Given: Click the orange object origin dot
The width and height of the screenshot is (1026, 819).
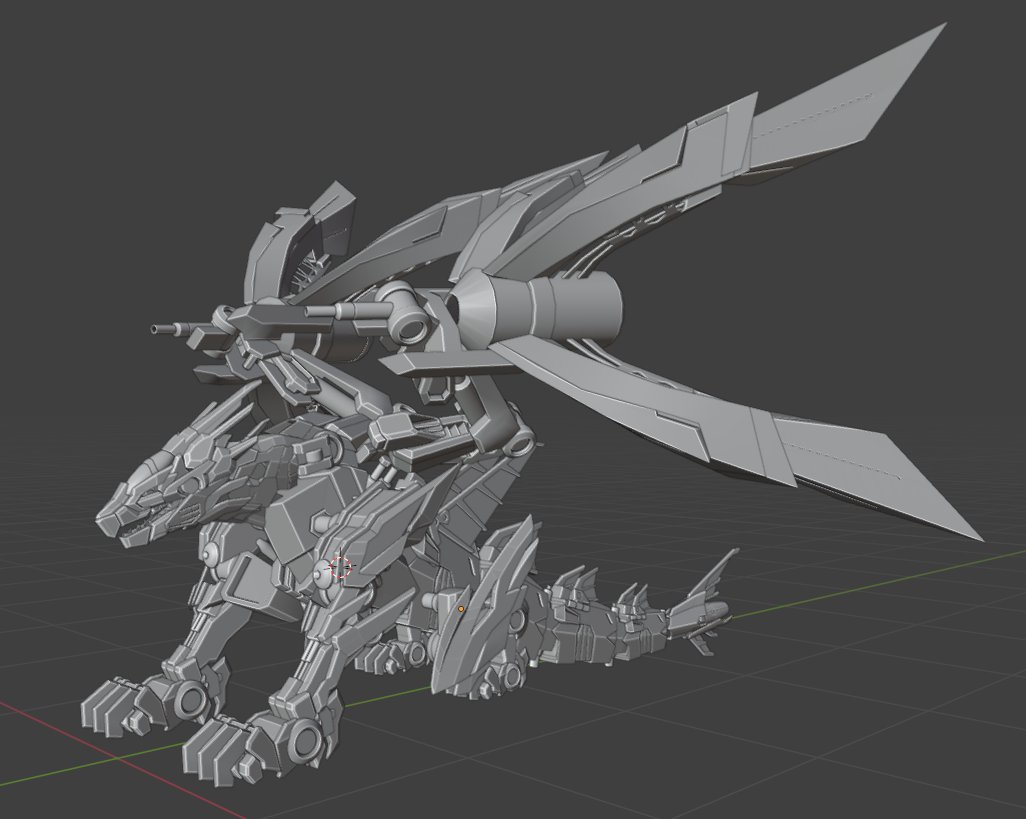Looking at the screenshot, I should click(461, 609).
